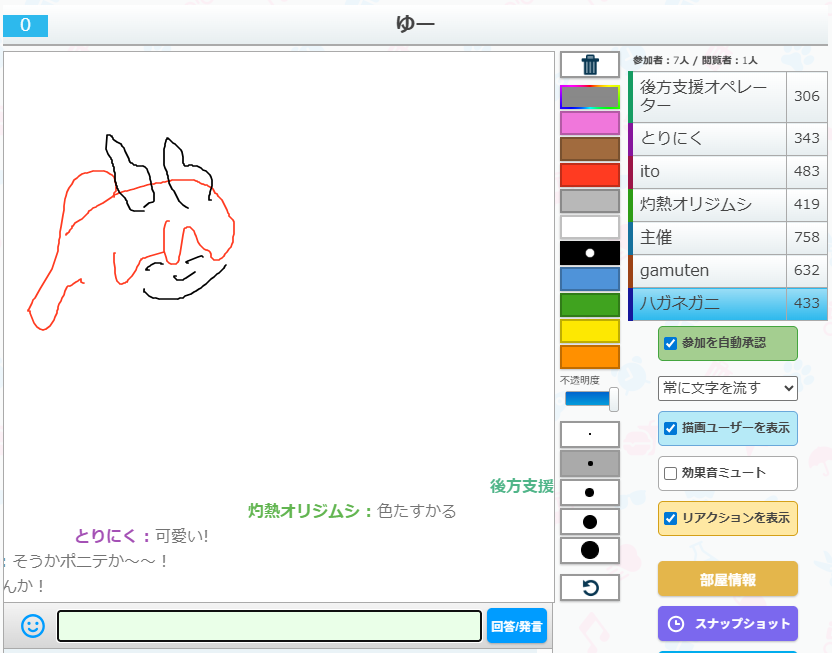Click the trash can clear-canvas icon
This screenshot has height=653, width=832.
pos(590,65)
